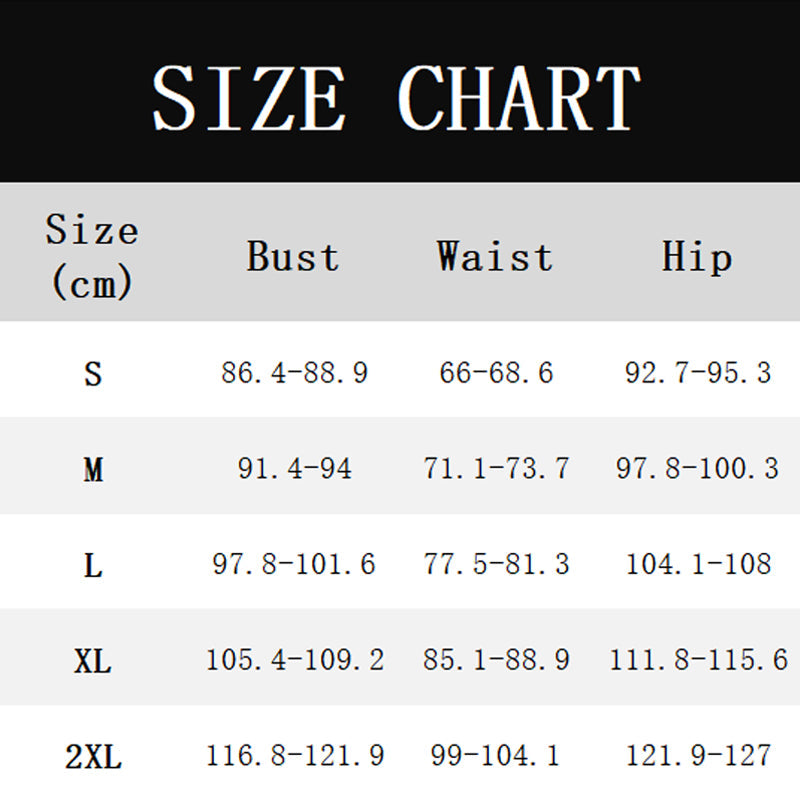Click hip value 121.9-127 for size 2XL

(x=698, y=756)
